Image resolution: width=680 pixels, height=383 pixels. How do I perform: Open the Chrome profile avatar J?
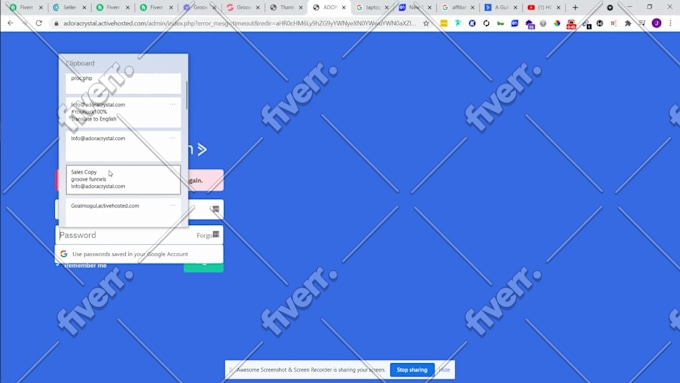pyautogui.click(x=657, y=23)
